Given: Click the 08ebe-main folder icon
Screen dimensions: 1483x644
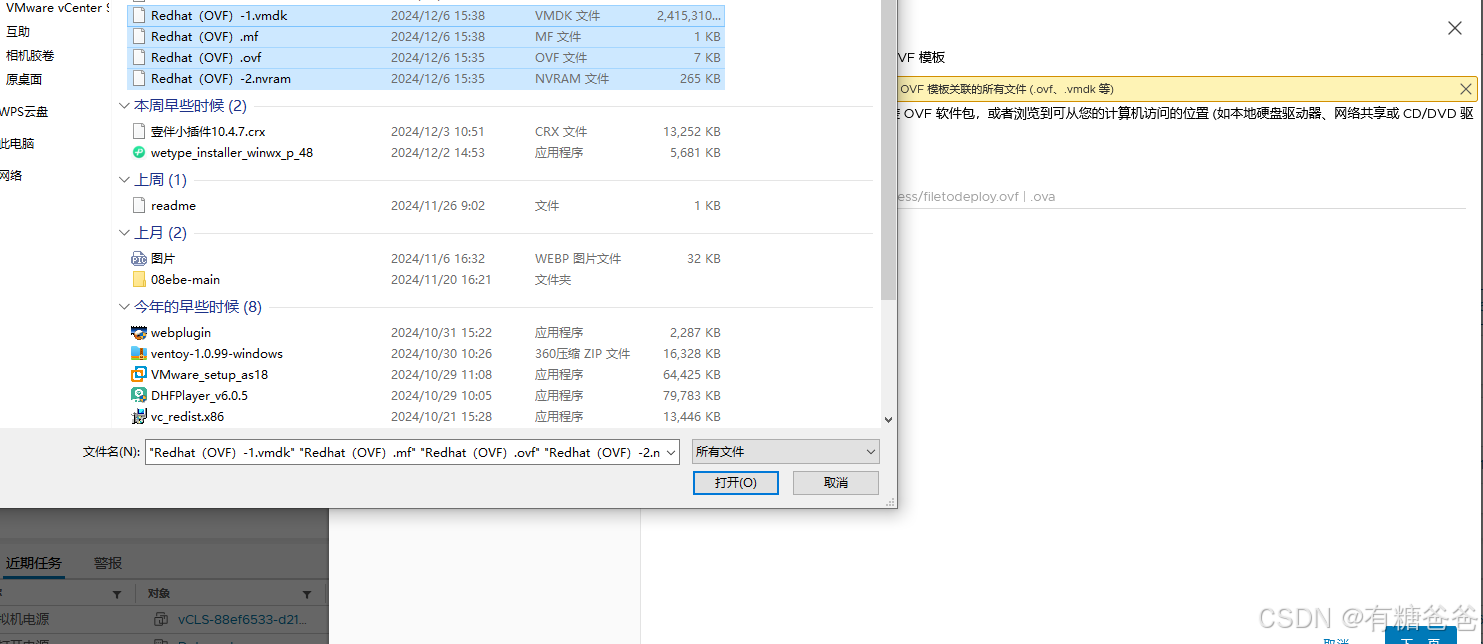Looking at the screenshot, I should pos(139,280).
